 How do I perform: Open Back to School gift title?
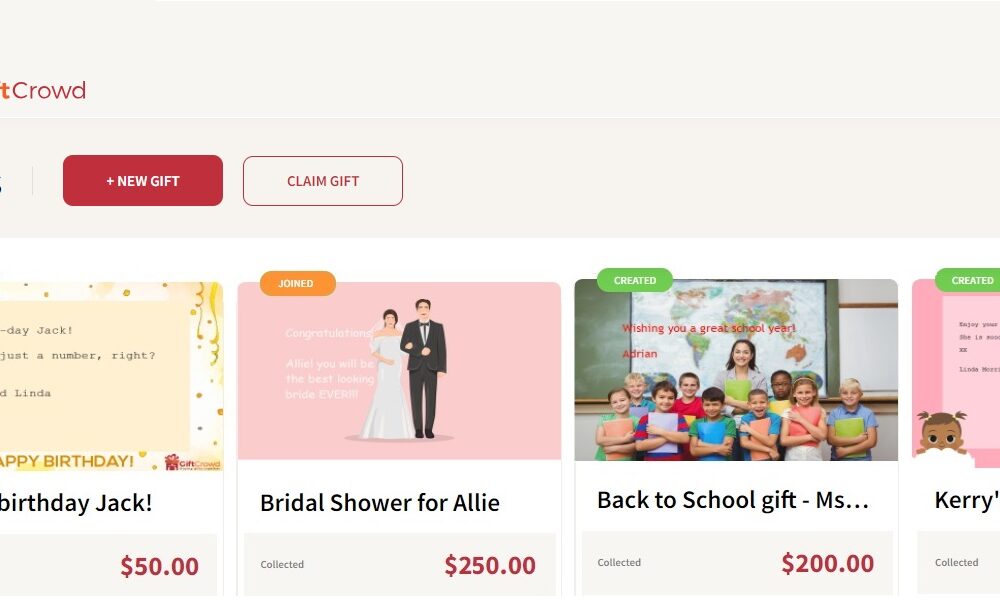733,500
